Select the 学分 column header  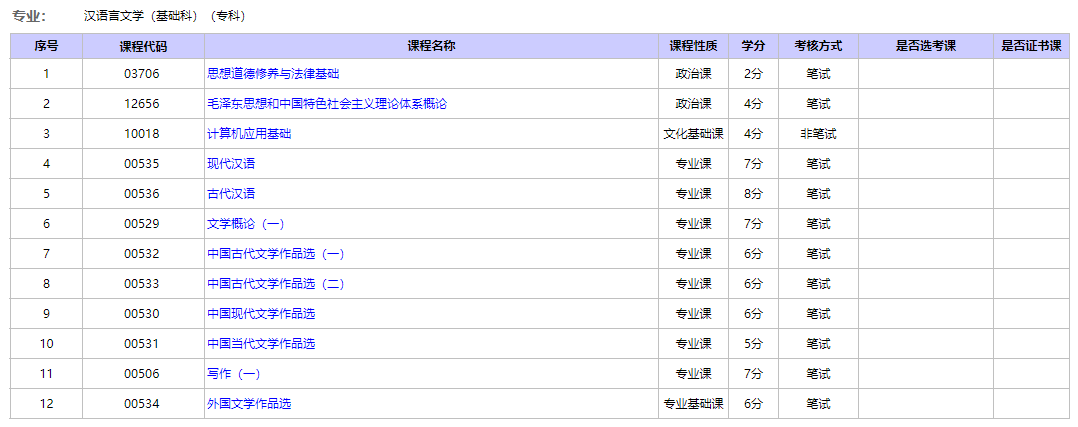tap(753, 46)
